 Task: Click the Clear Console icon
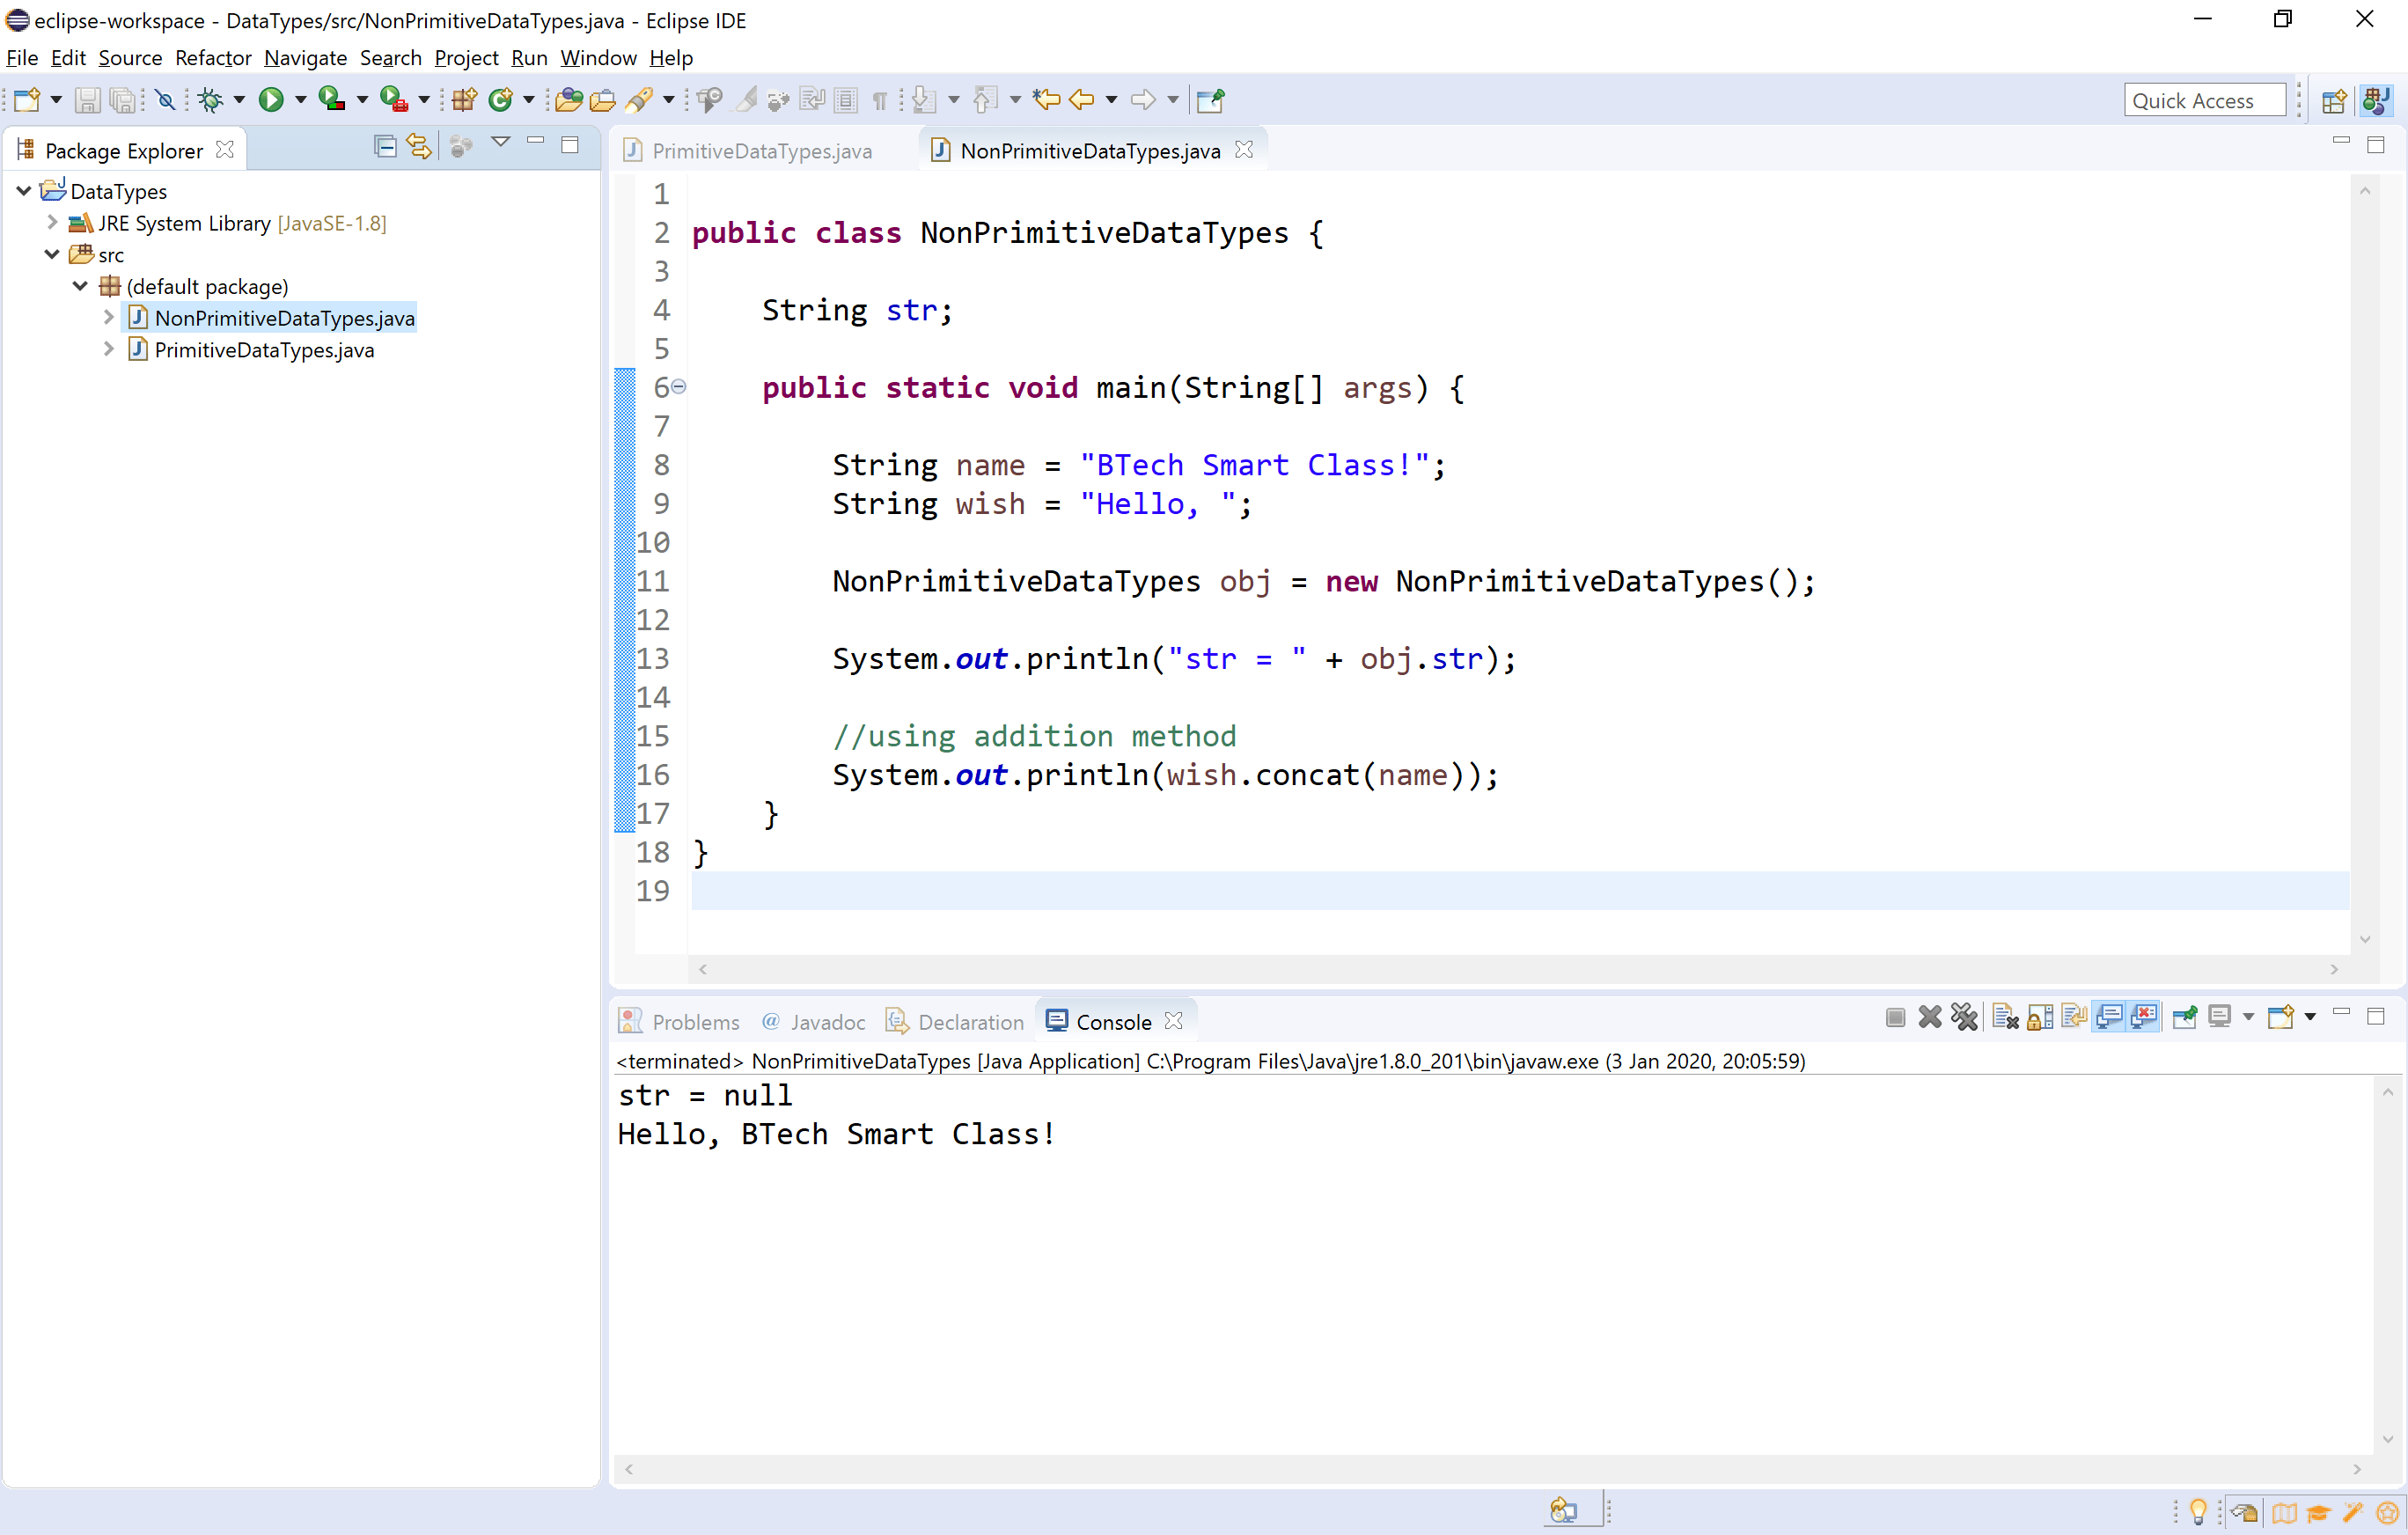coord(2004,1017)
